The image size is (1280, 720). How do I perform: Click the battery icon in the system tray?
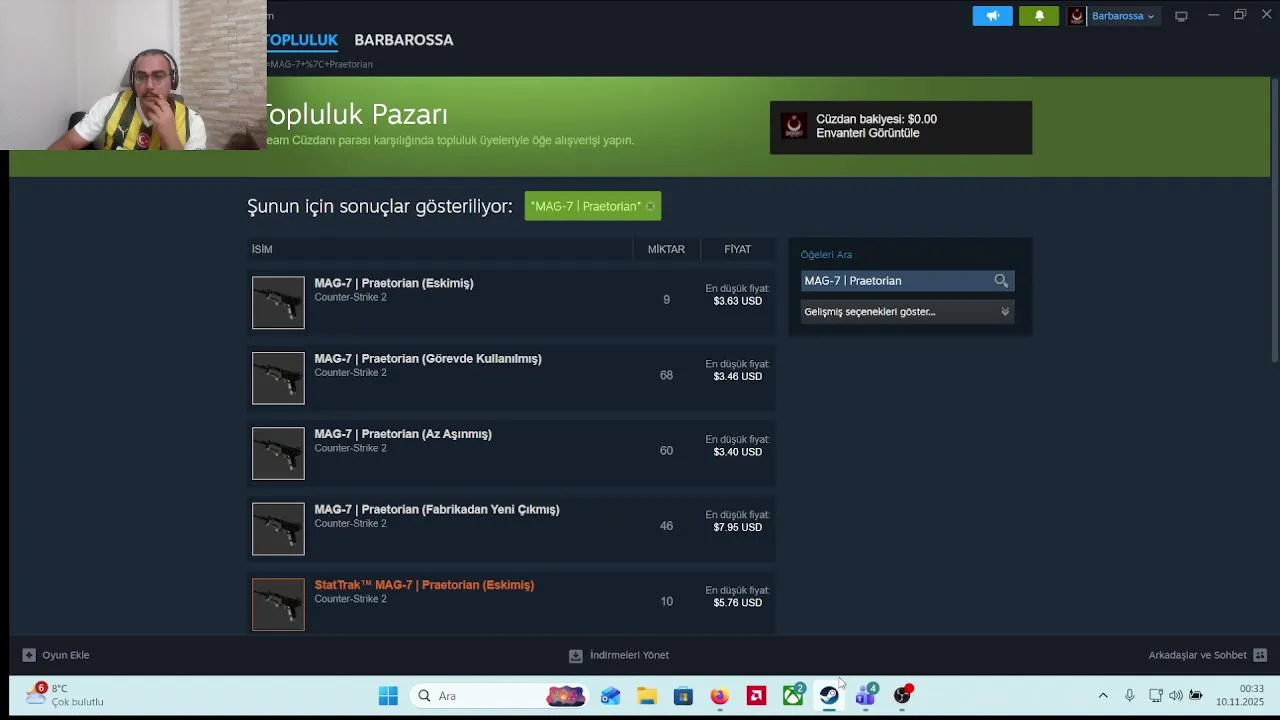click(1196, 696)
